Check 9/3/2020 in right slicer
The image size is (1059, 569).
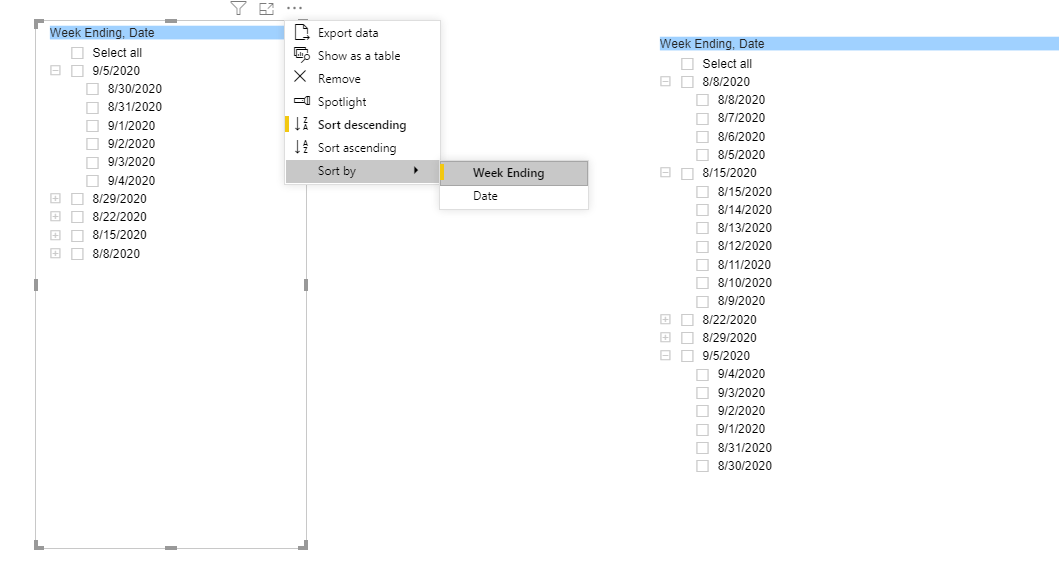(x=702, y=393)
